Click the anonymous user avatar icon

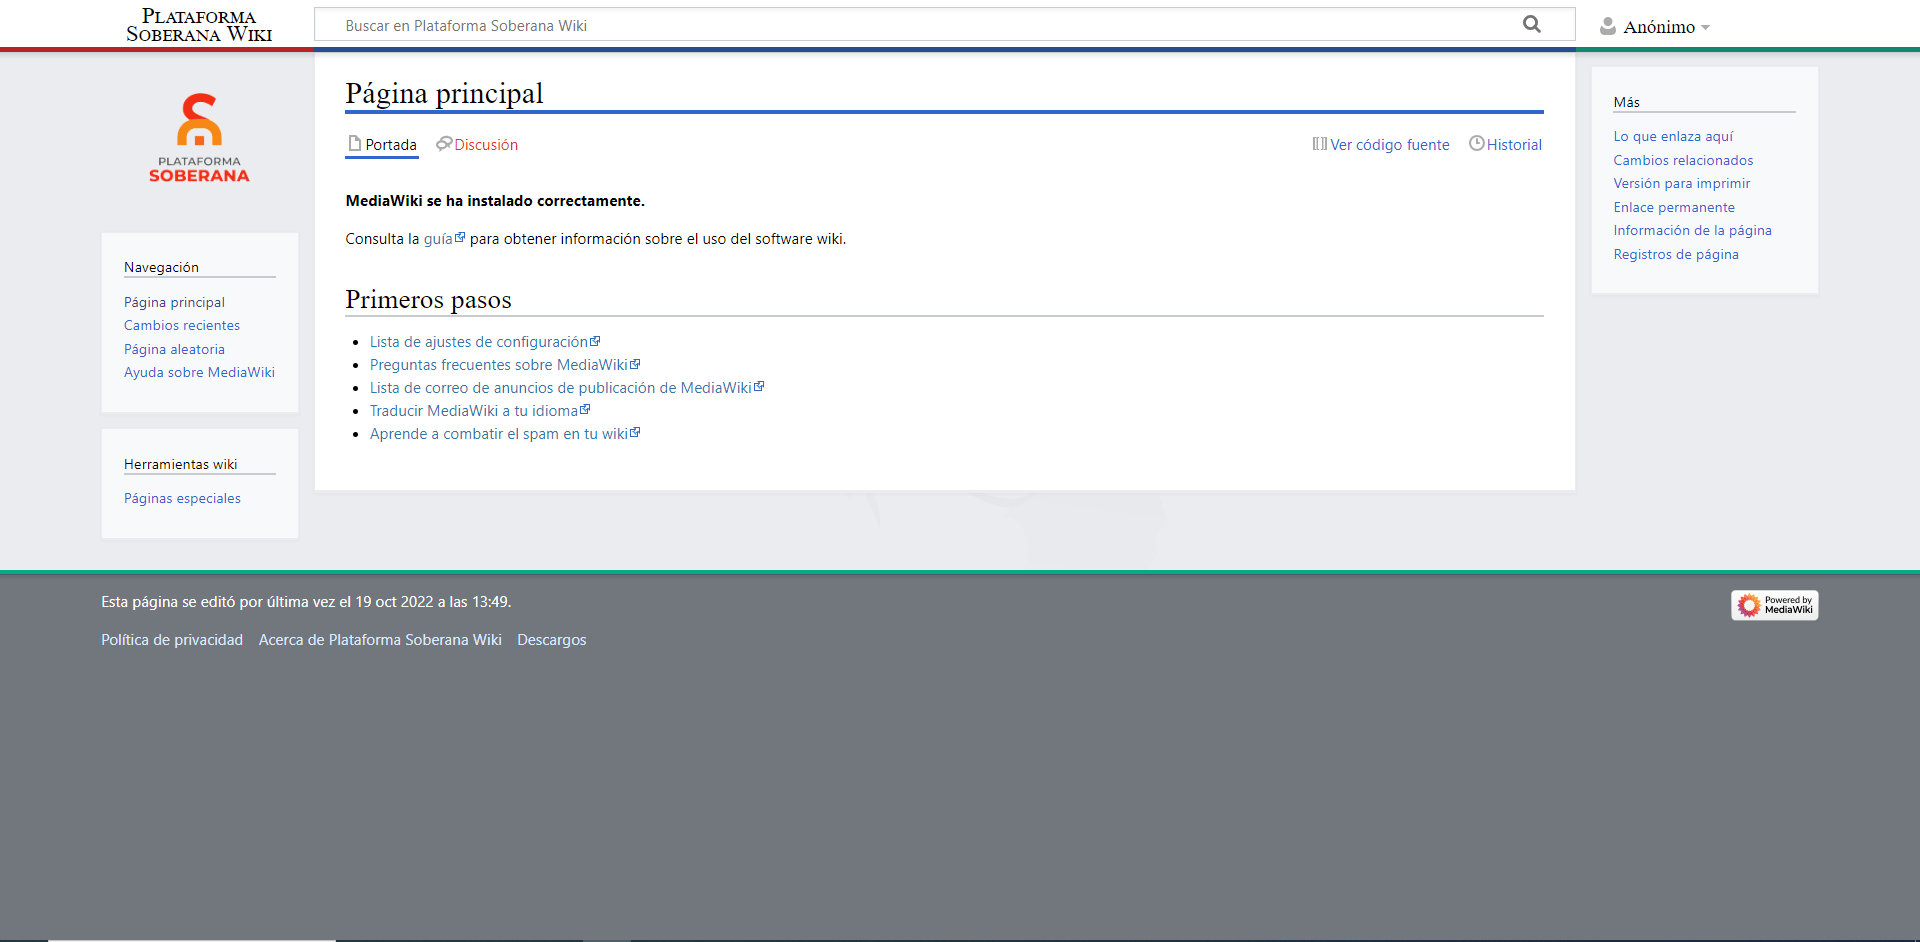click(x=1607, y=27)
